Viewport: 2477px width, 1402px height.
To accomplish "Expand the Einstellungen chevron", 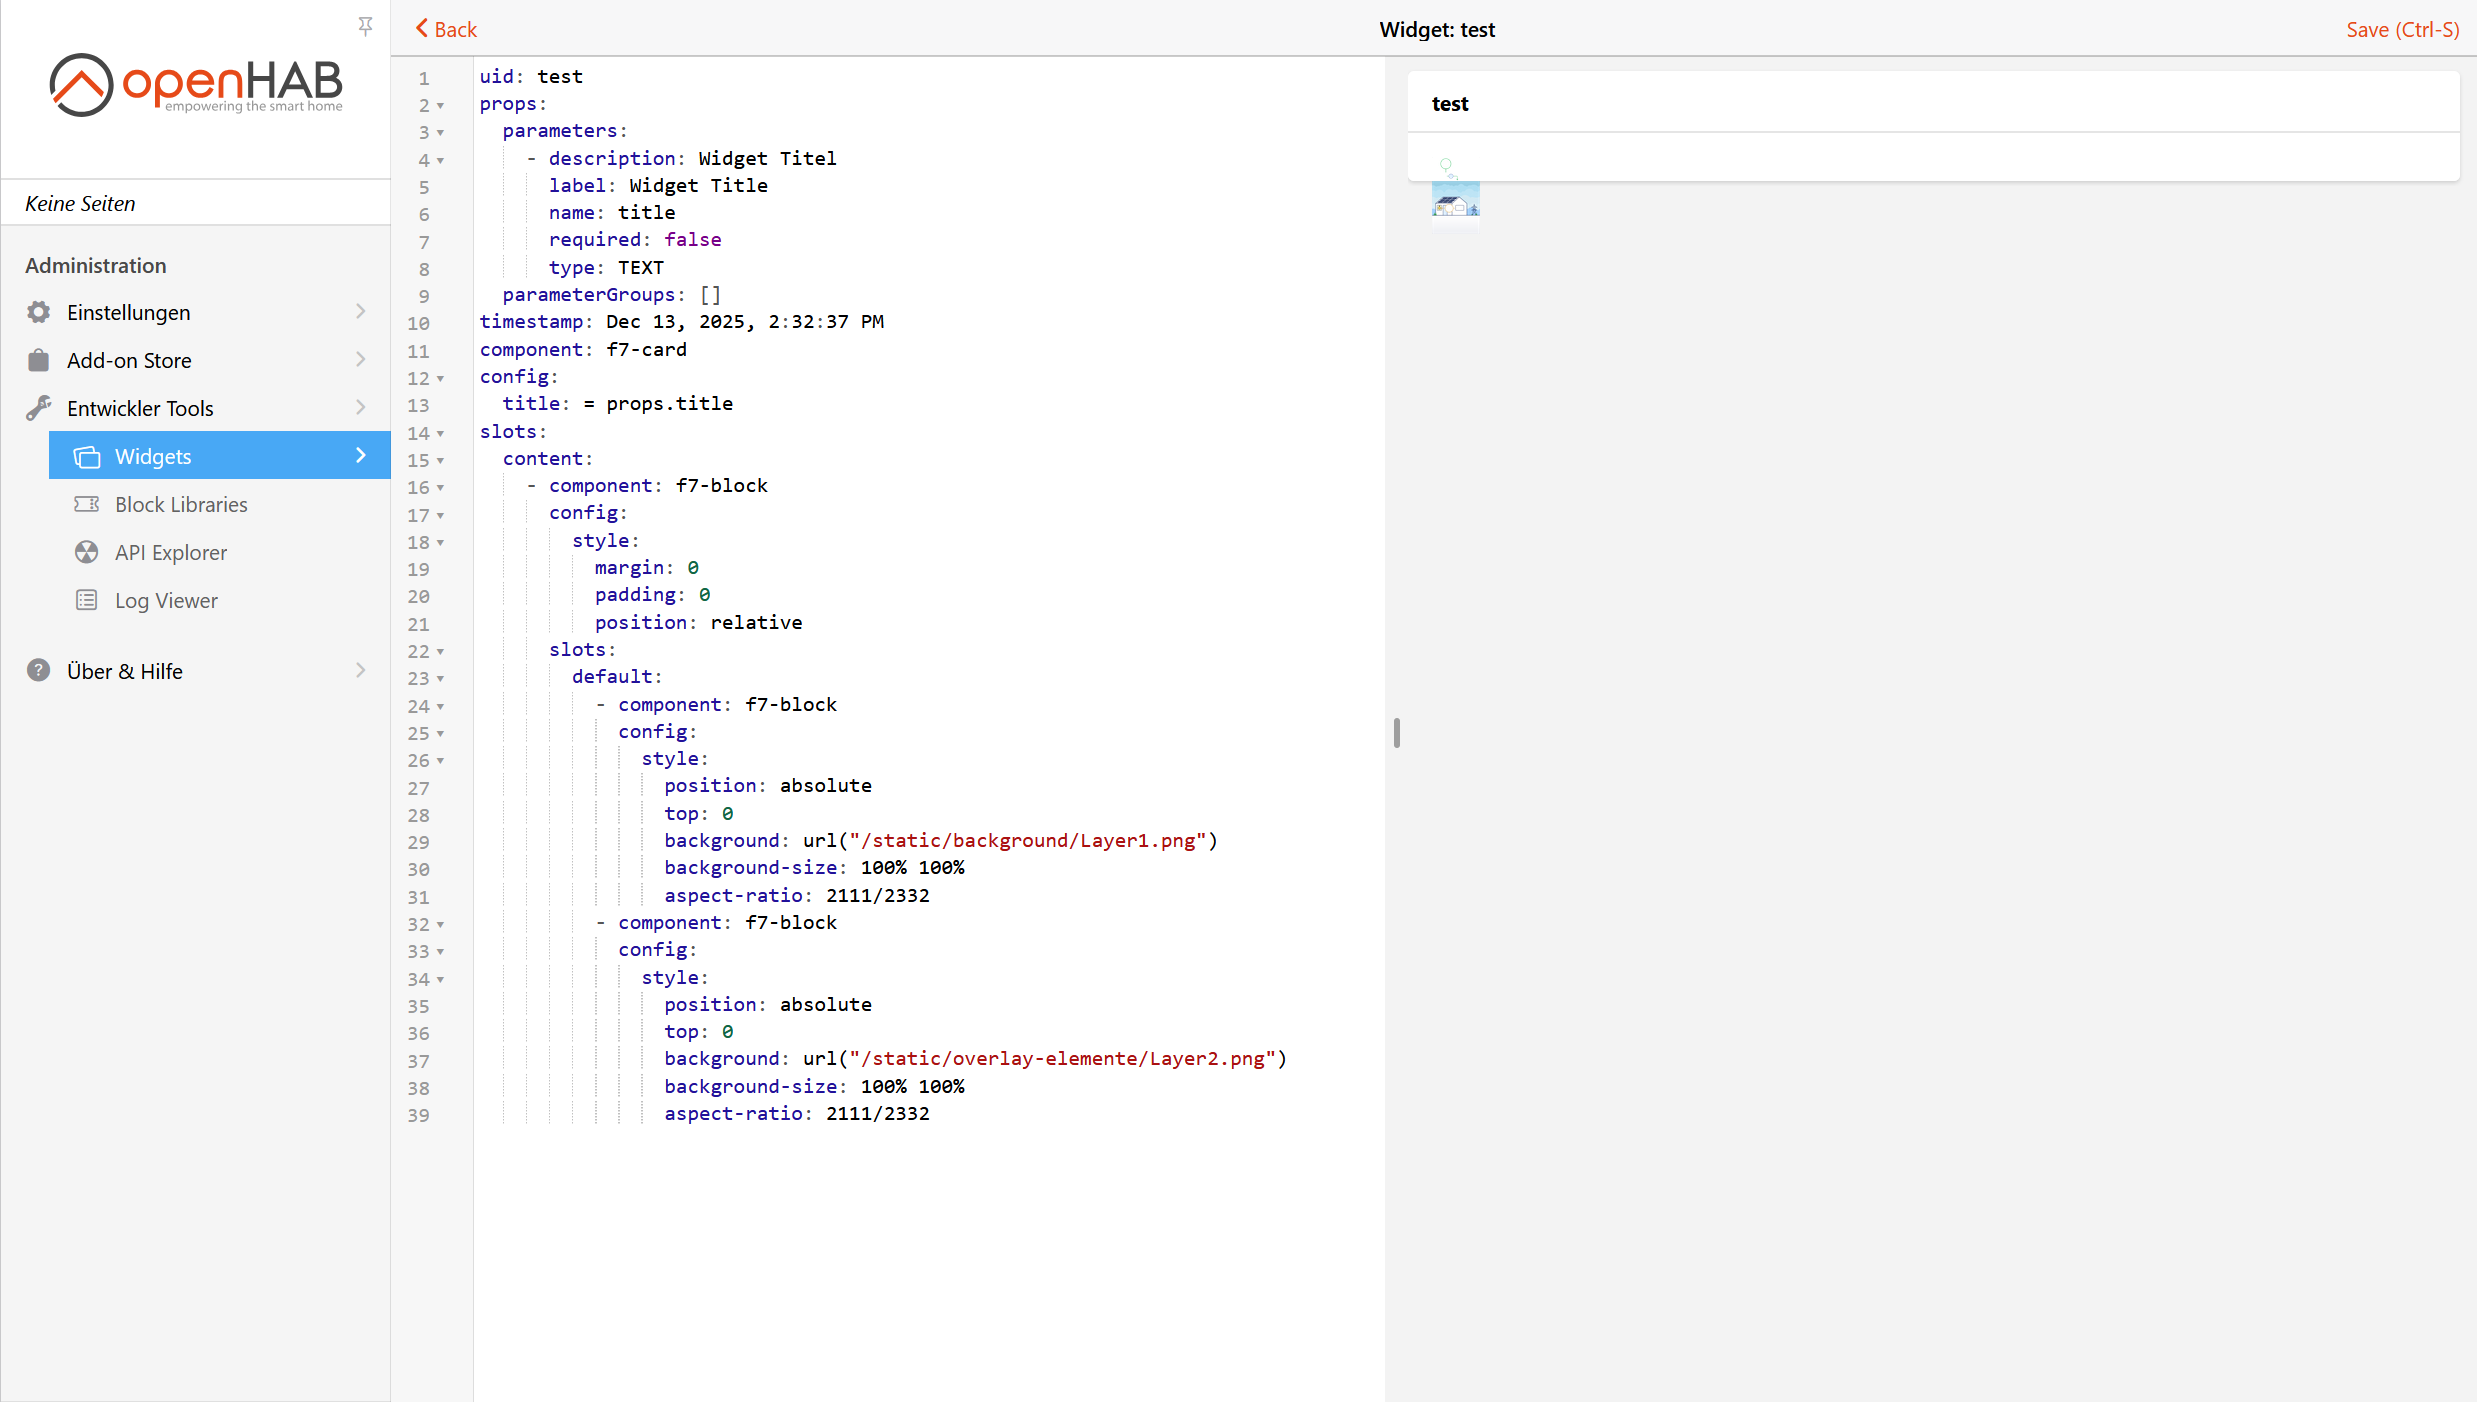I will click(361, 312).
